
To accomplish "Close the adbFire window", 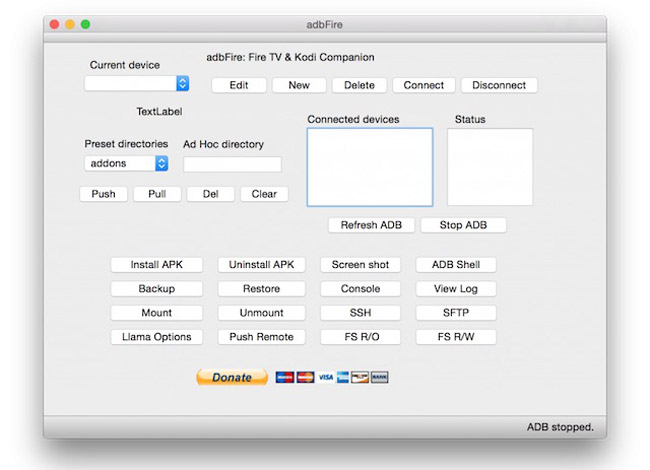I will 54,24.
